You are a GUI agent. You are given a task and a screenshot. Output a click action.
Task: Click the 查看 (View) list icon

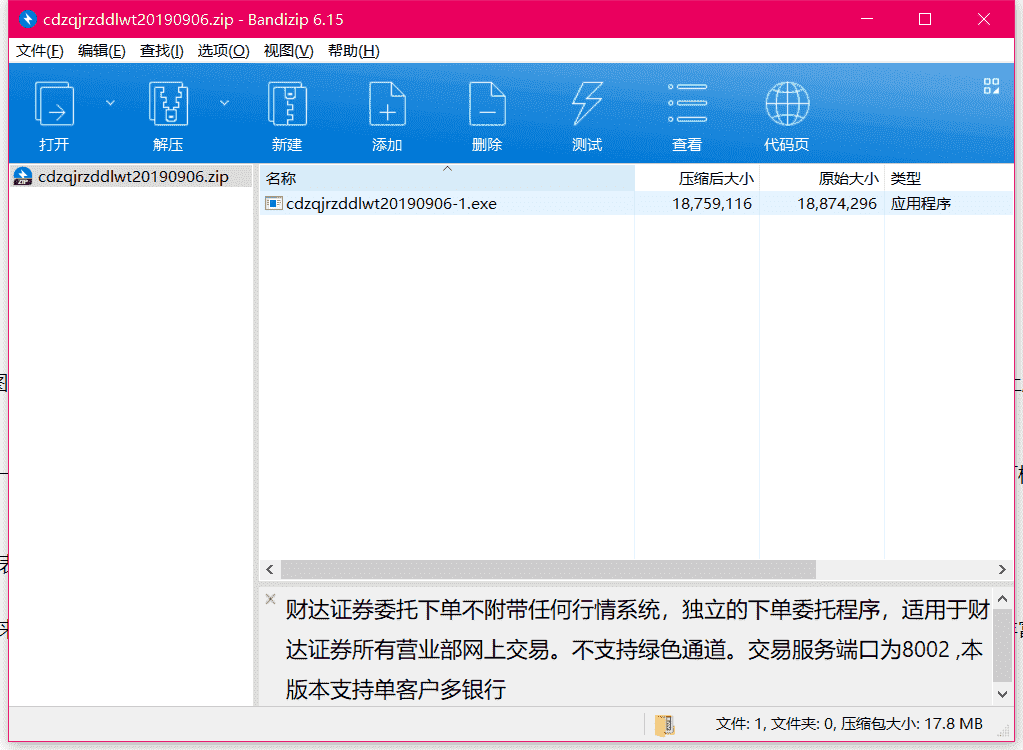click(687, 103)
